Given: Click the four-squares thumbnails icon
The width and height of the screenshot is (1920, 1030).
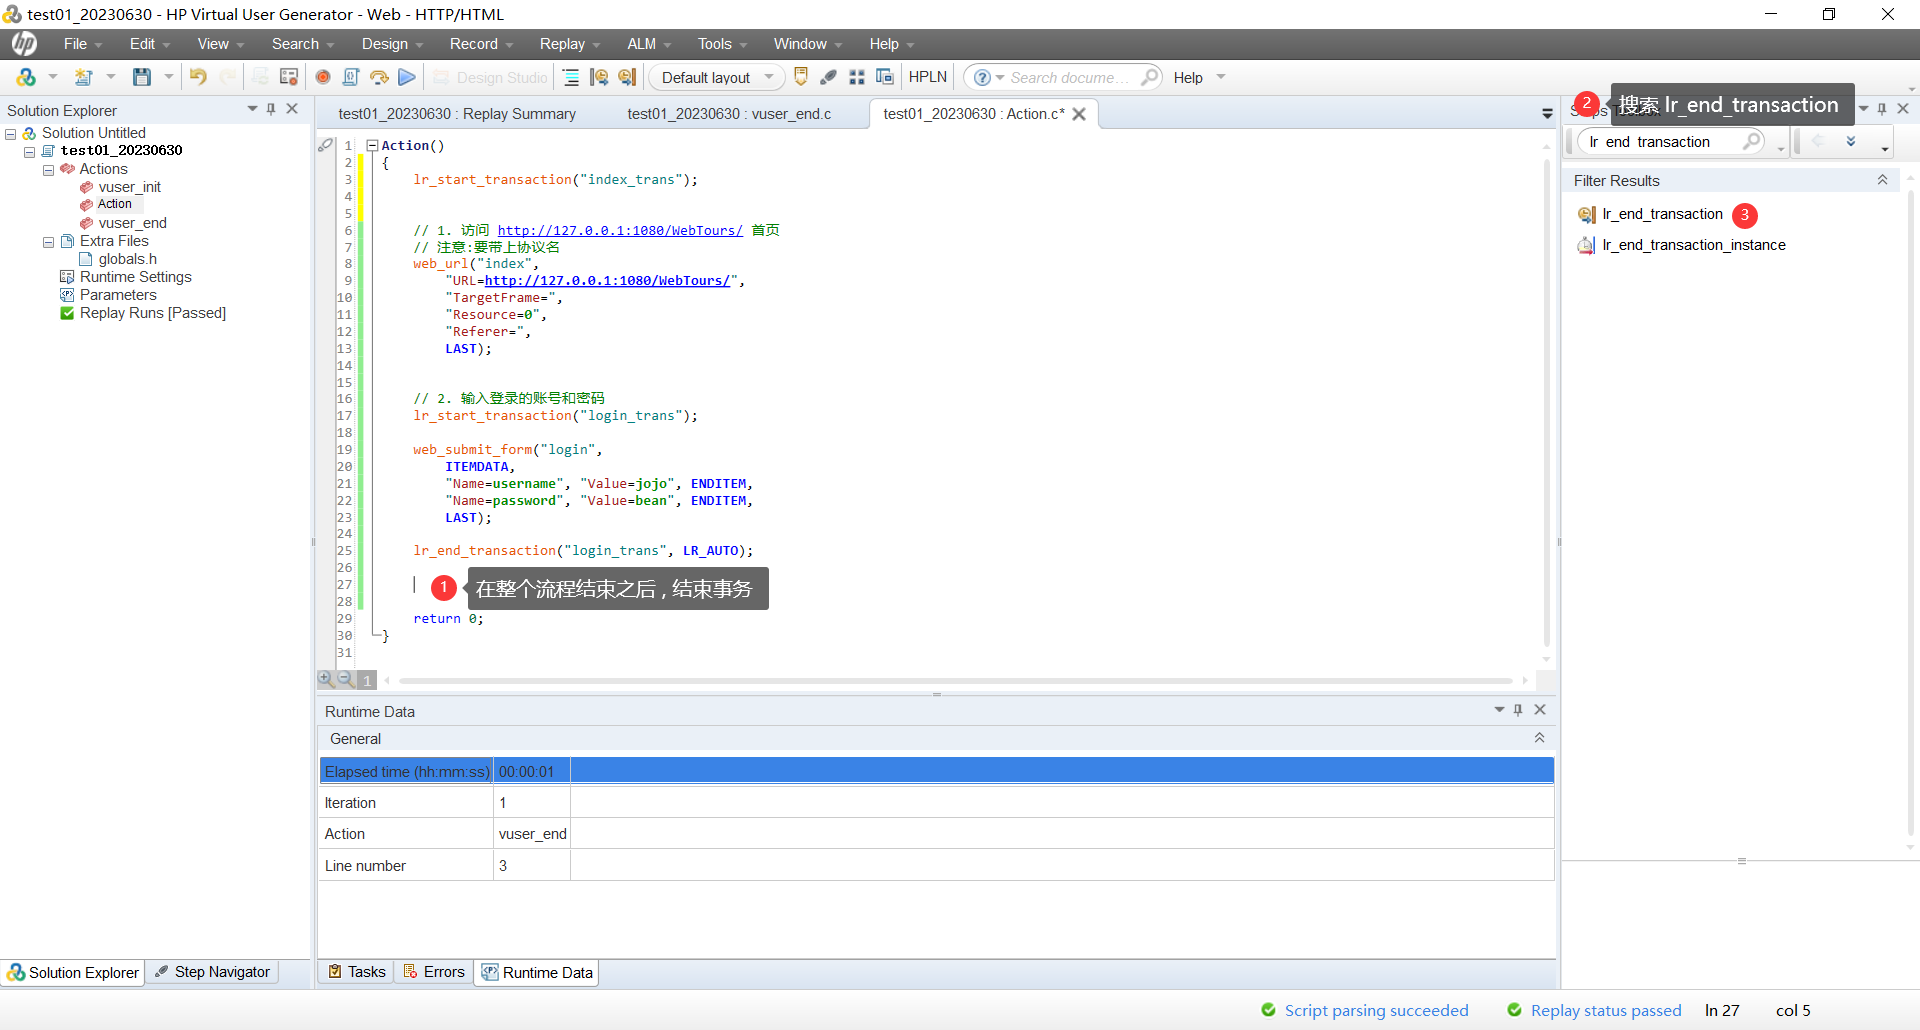Looking at the screenshot, I should click(x=857, y=77).
